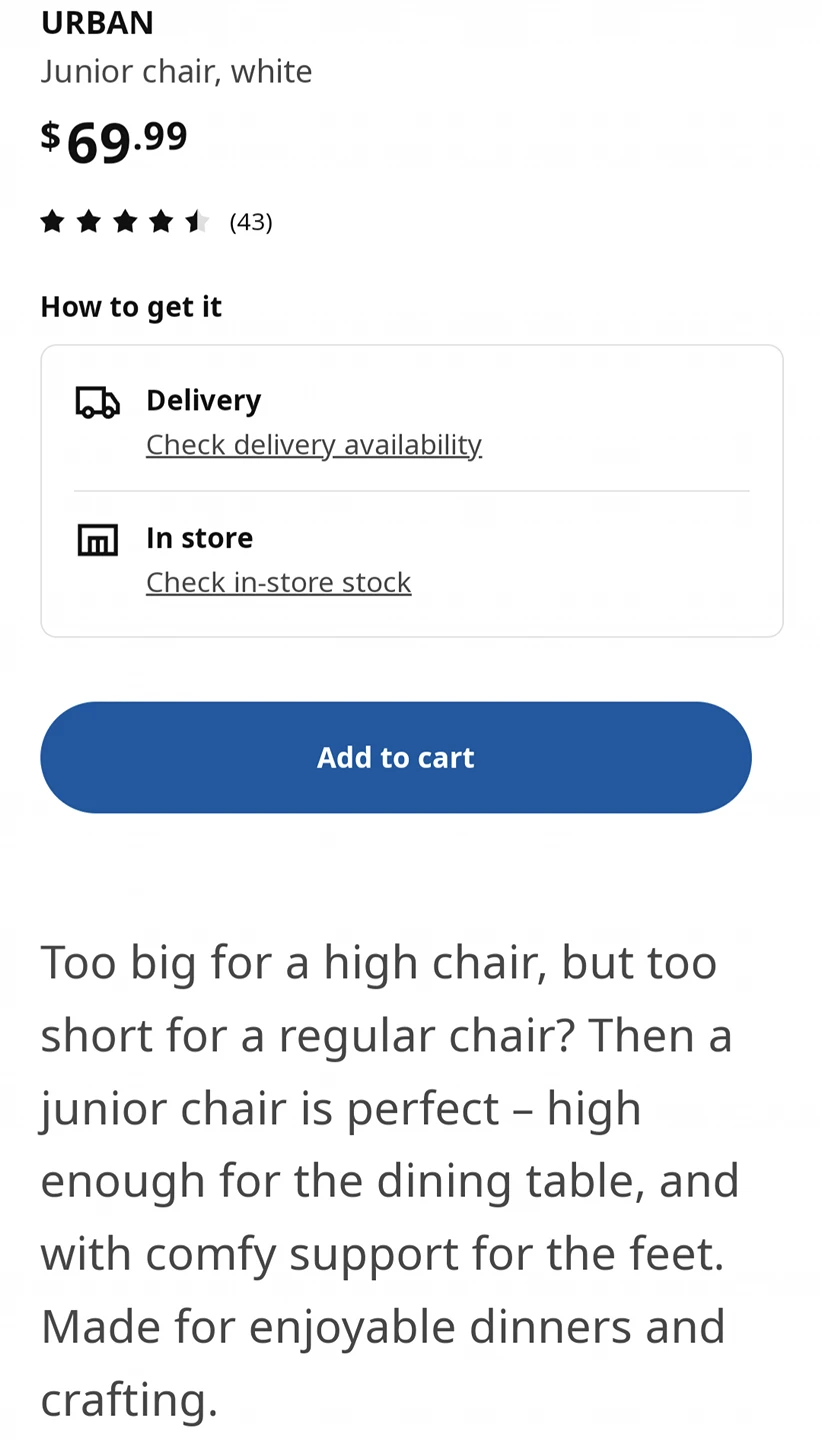The image size is (822, 1440).
Task: Open Check delivery availability link
Action: click(314, 444)
